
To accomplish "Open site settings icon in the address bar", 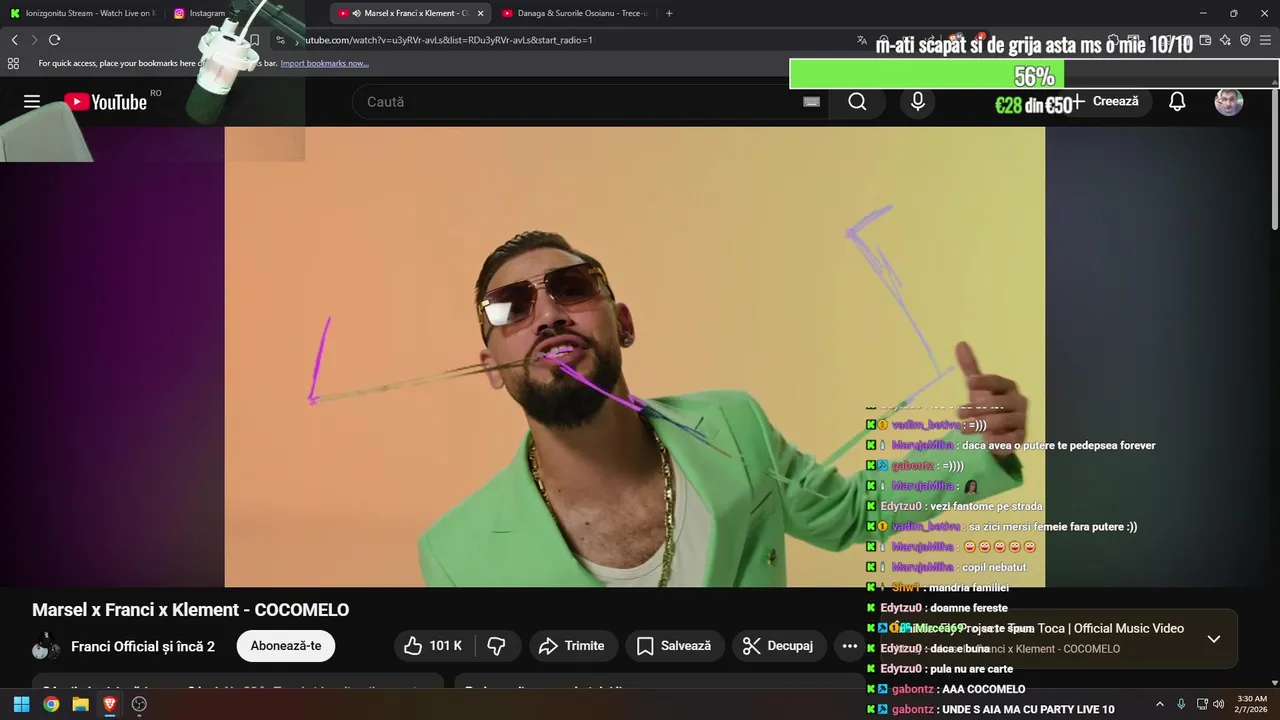I will coord(281,40).
